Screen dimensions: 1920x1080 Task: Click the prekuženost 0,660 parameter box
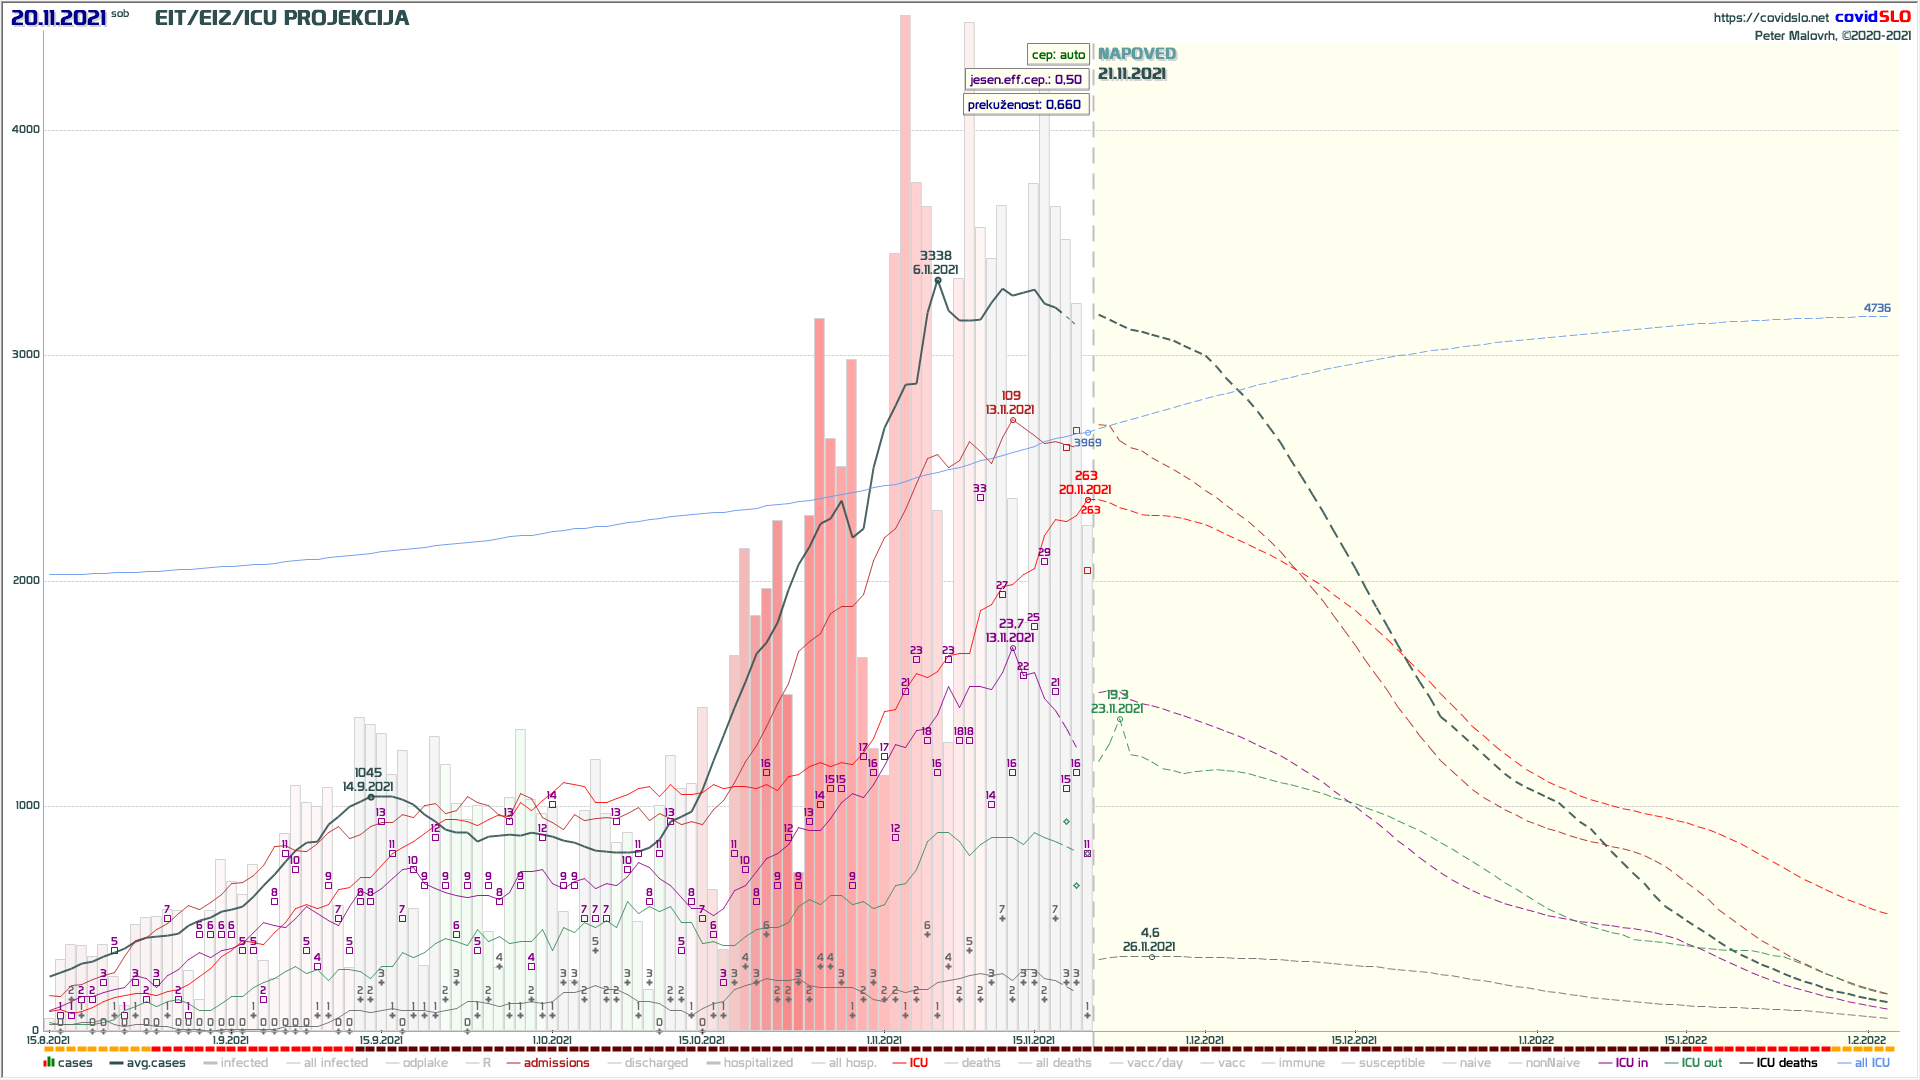point(1025,104)
